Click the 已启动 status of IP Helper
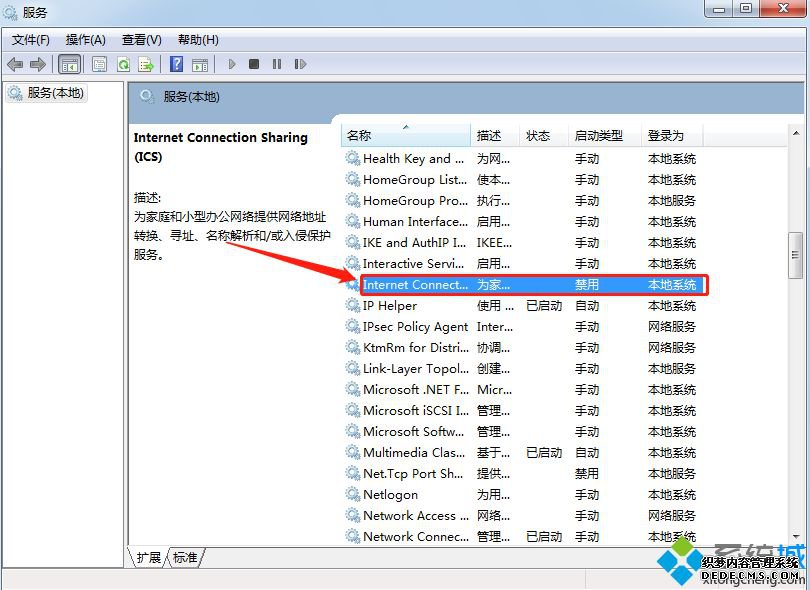 543,306
